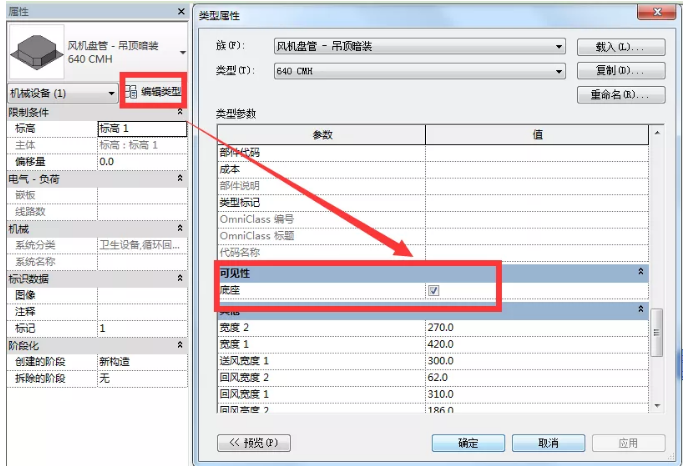This screenshot has height=473, width=685.
Task: Select the 创建的阶段 value 新构造
Action: point(142,362)
